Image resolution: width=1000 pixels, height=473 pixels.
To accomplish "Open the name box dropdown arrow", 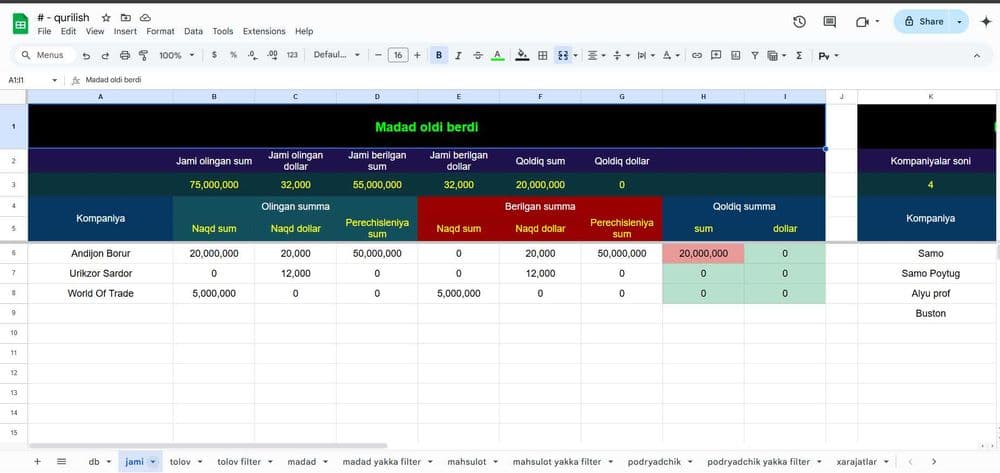I will point(54,80).
